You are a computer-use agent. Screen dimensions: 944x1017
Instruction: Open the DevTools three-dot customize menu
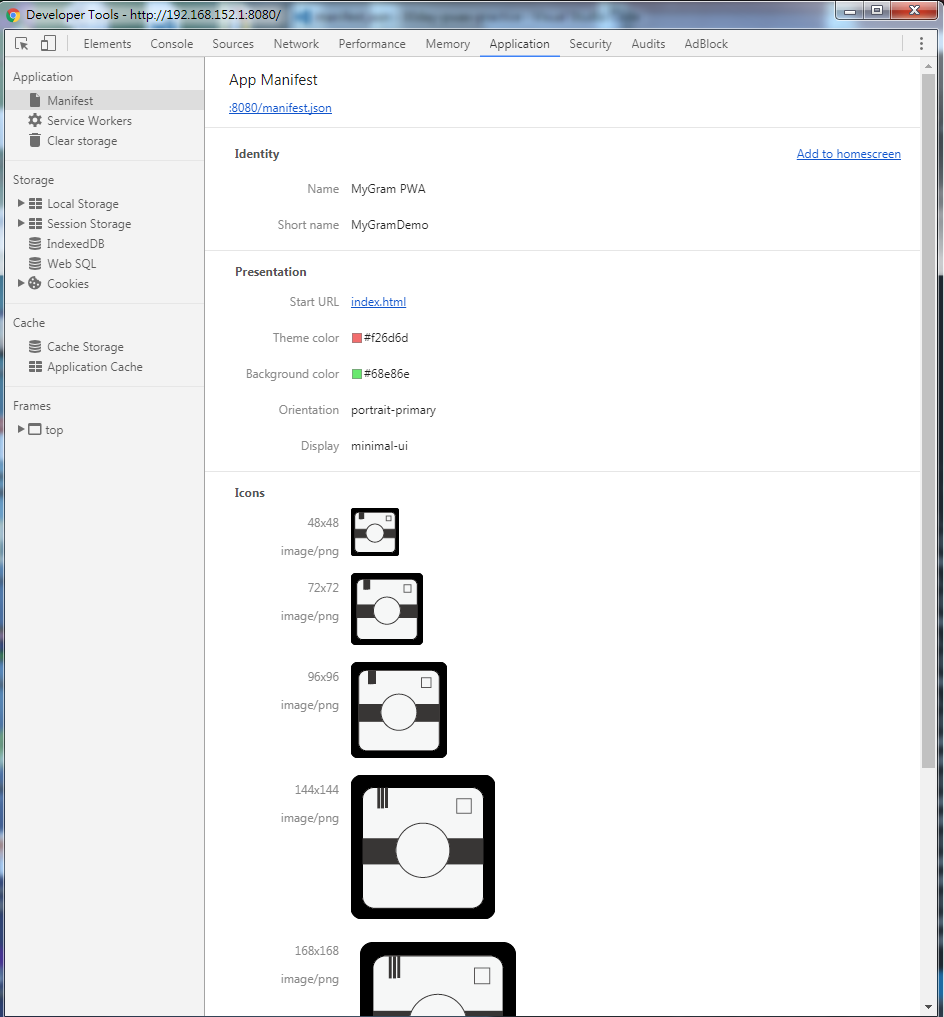(x=921, y=43)
